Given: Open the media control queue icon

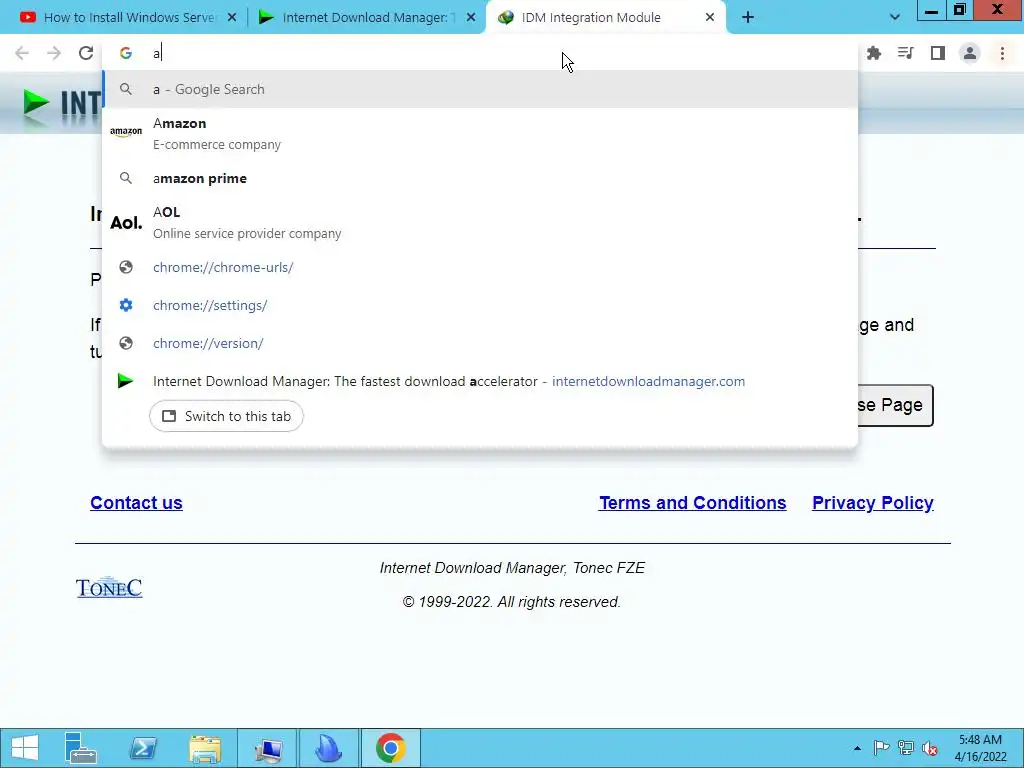Looking at the screenshot, I should [x=906, y=53].
